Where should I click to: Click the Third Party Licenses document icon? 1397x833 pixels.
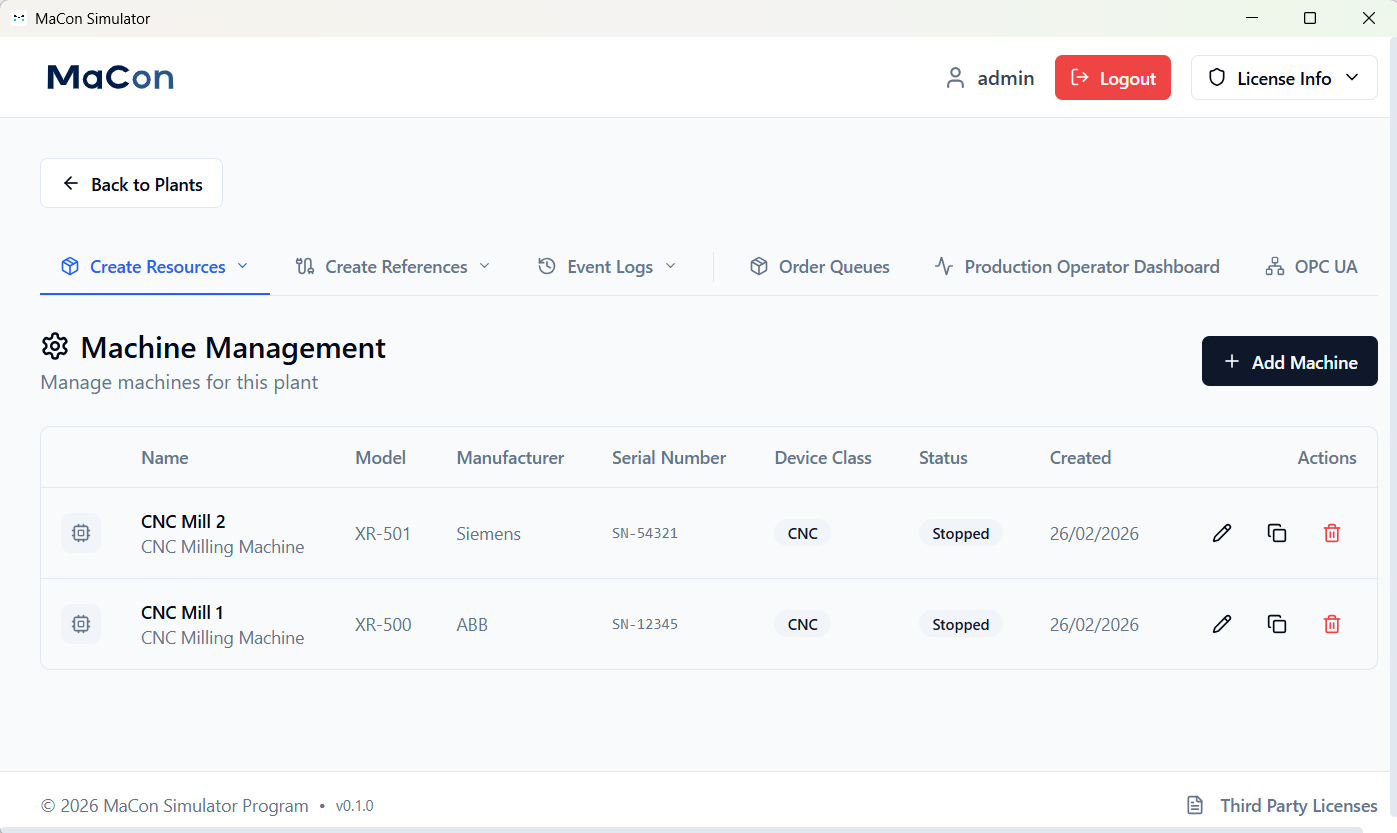(x=1194, y=805)
